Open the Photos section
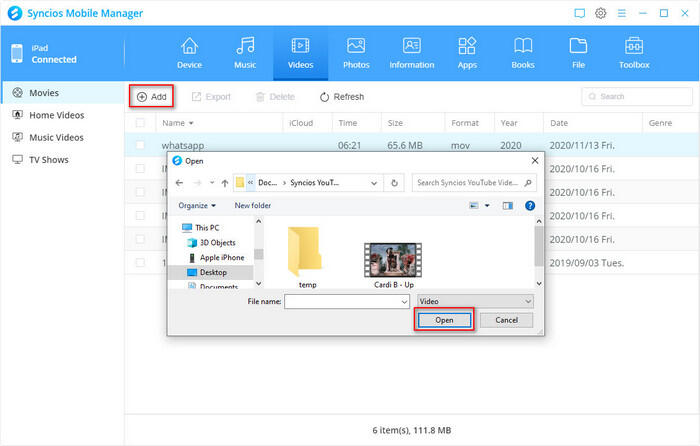Screen dimensions: 700x446 pos(355,53)
